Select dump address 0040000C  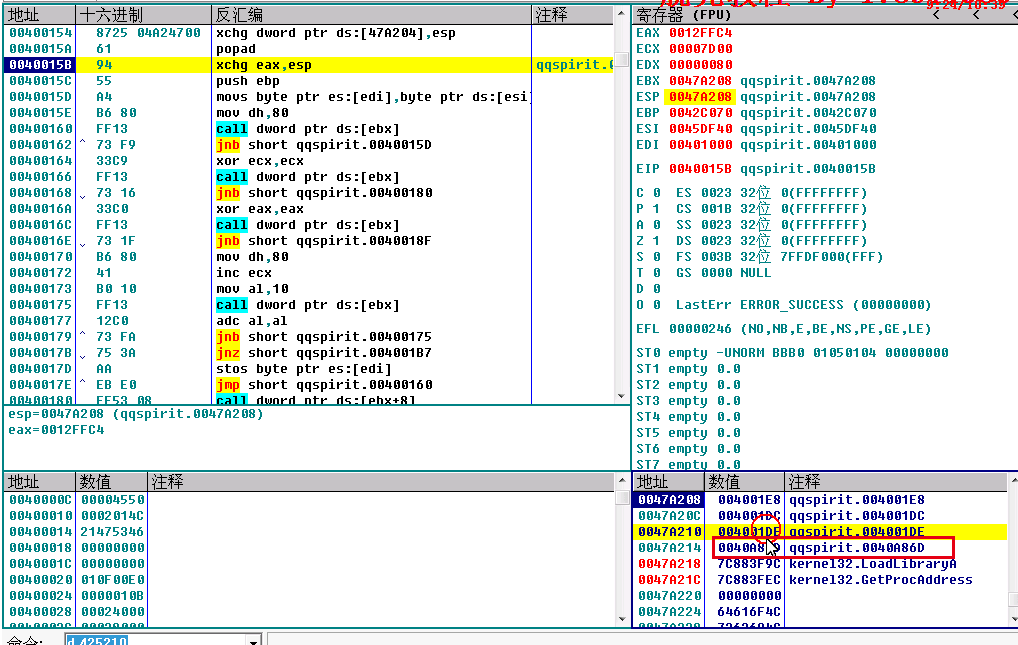pyautogui.click(x=40, y=500)
